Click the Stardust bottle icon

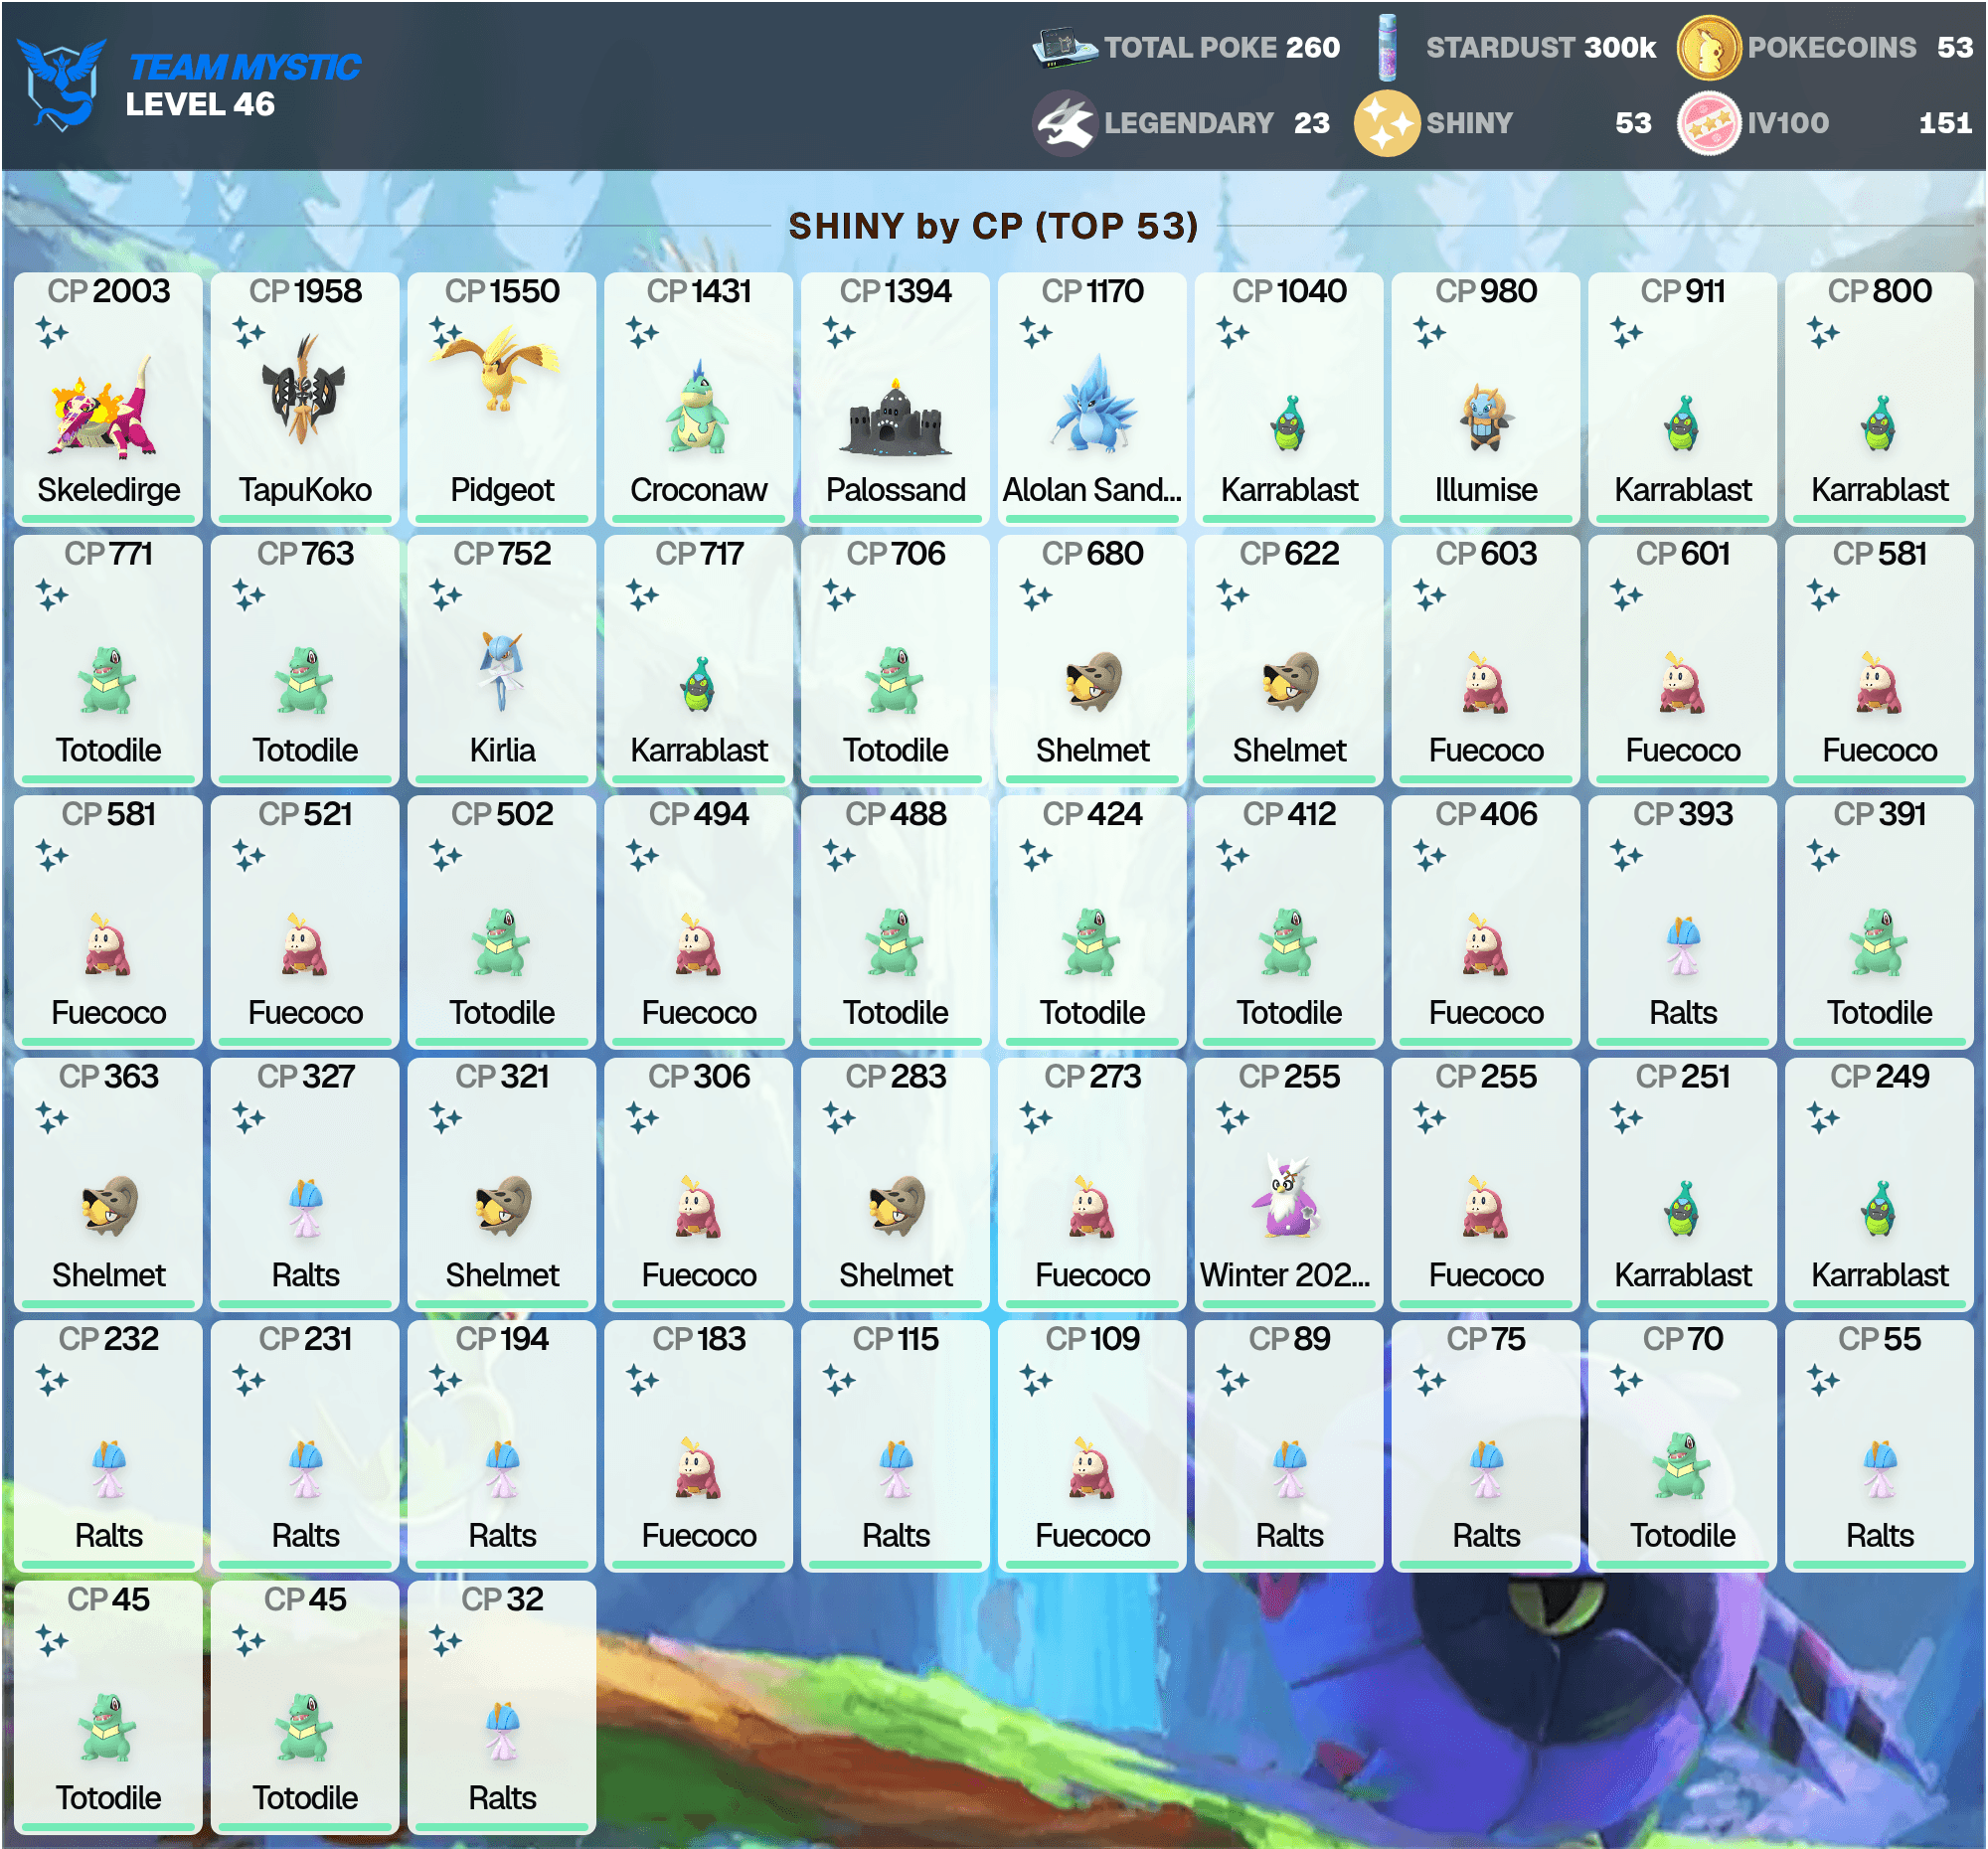tap(1387, 47)
